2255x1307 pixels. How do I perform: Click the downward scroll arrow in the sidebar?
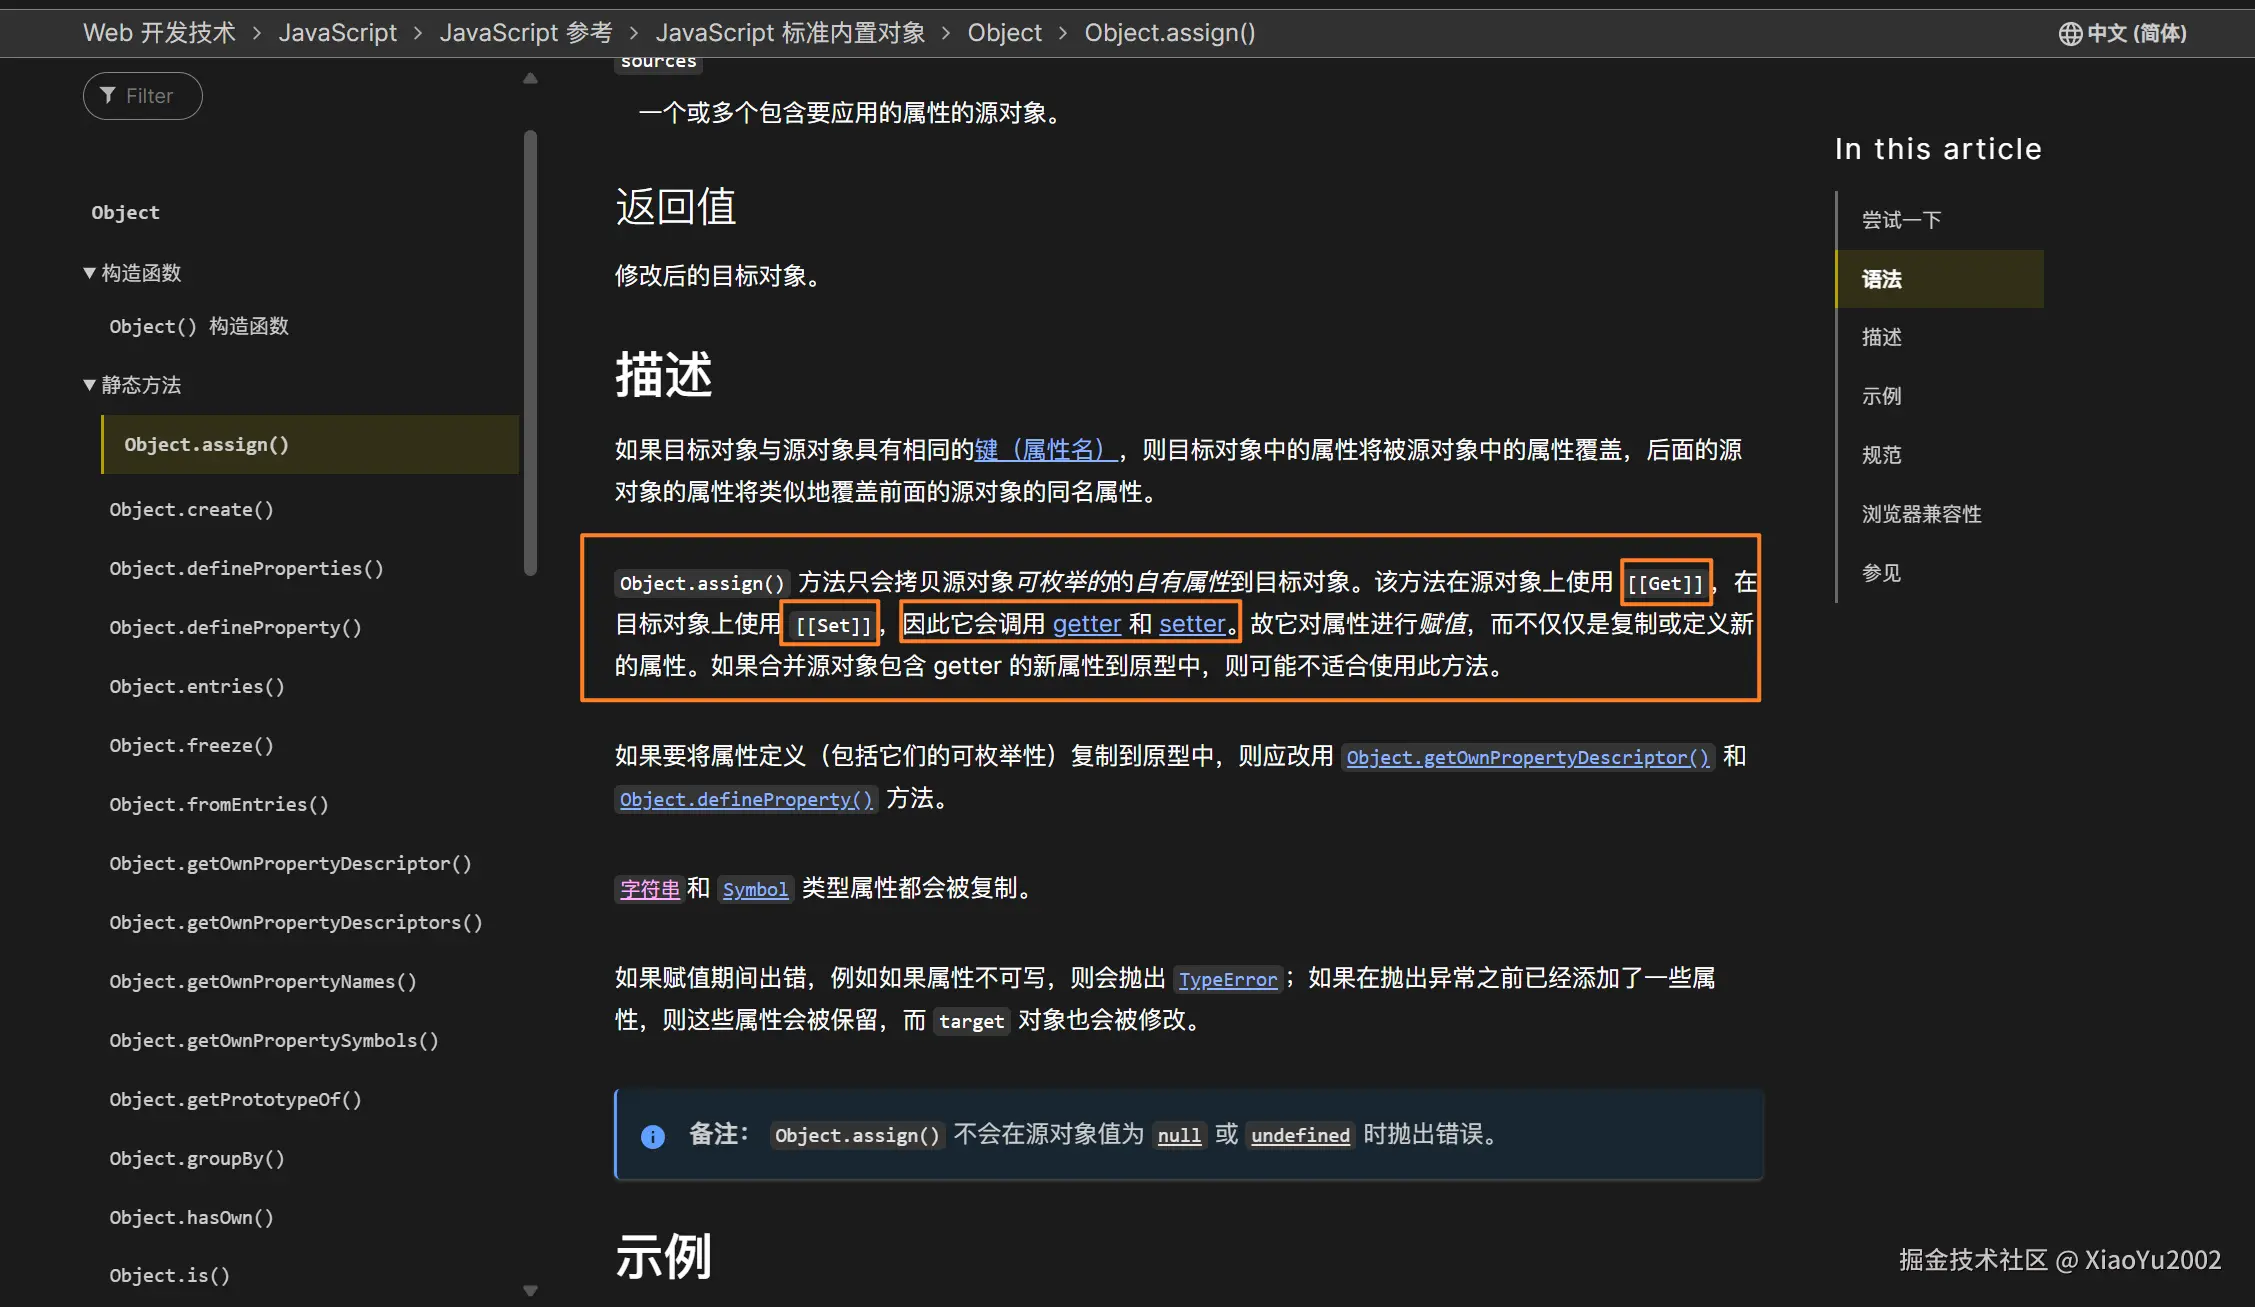530,1289
